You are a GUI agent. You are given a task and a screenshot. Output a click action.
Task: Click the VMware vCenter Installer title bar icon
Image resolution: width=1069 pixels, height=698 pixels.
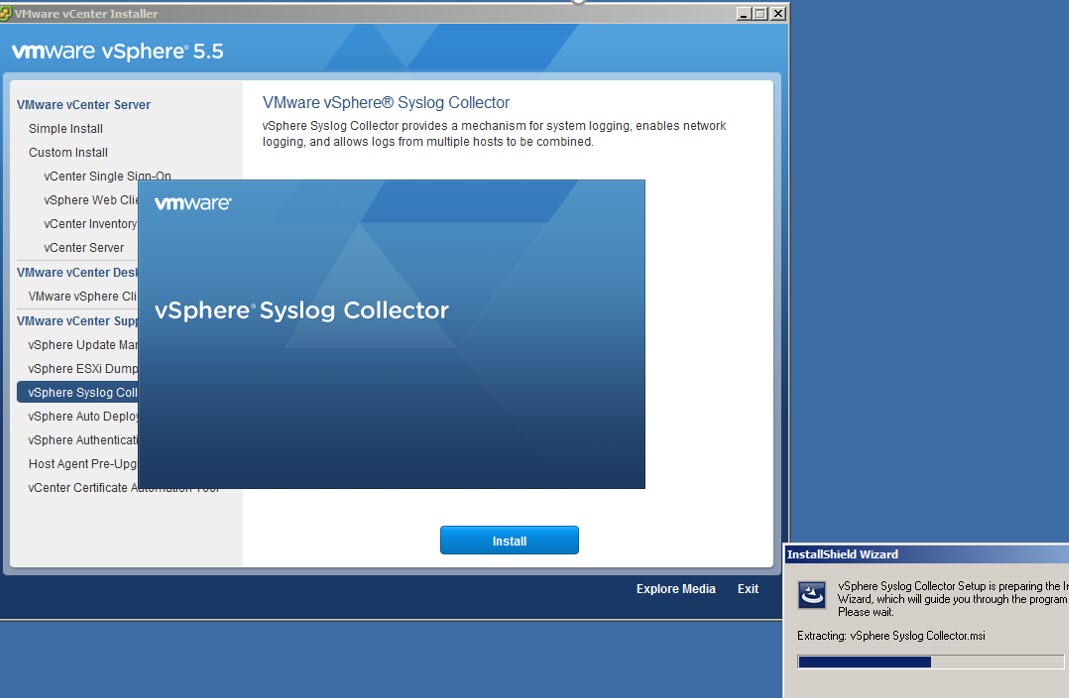tap(6, 14)
